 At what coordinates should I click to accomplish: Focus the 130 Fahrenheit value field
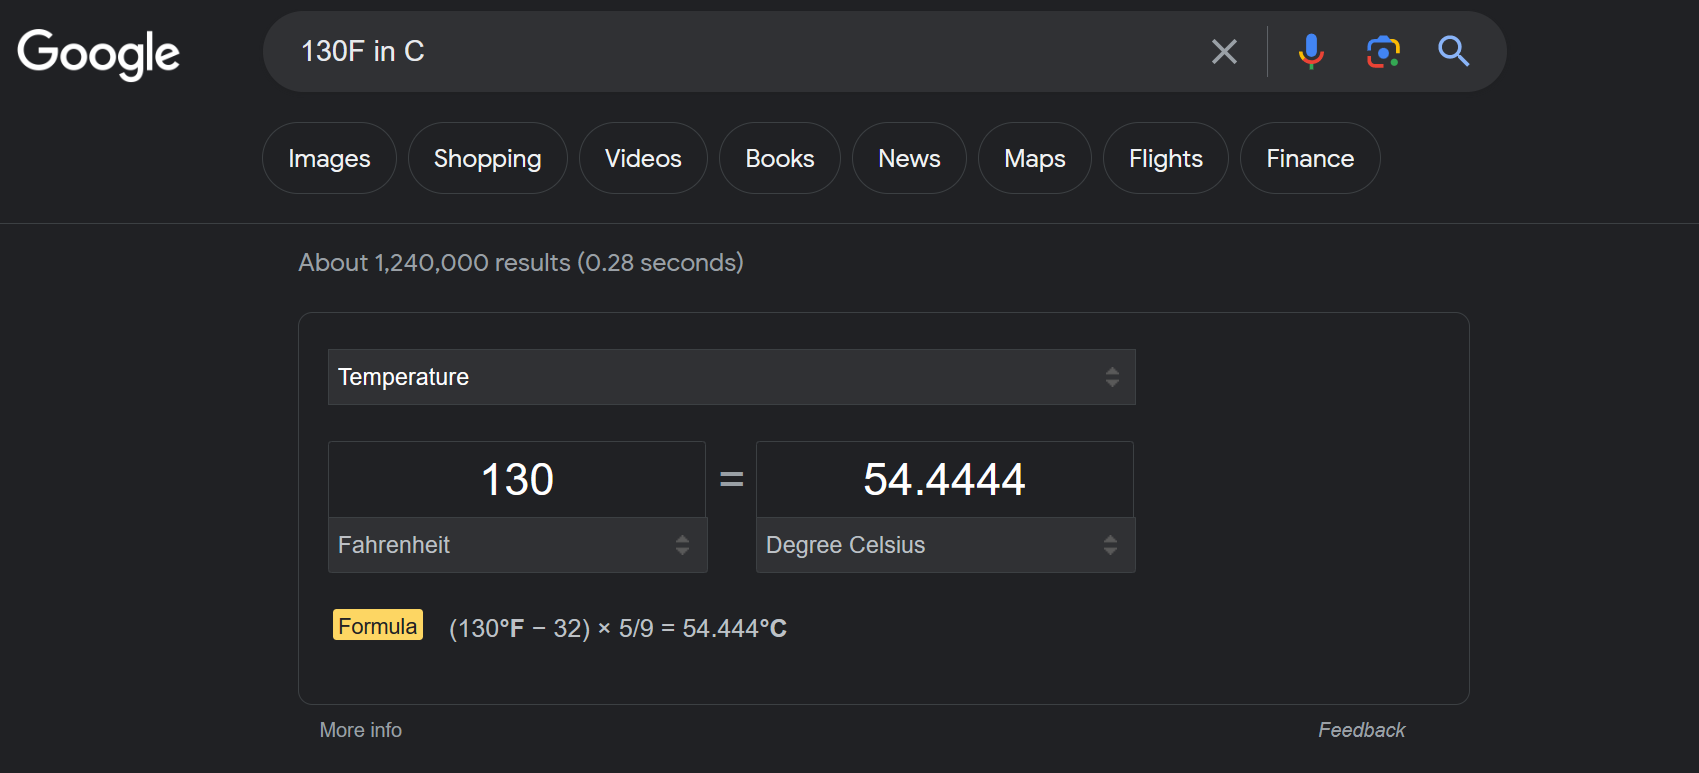coord(517,479)
